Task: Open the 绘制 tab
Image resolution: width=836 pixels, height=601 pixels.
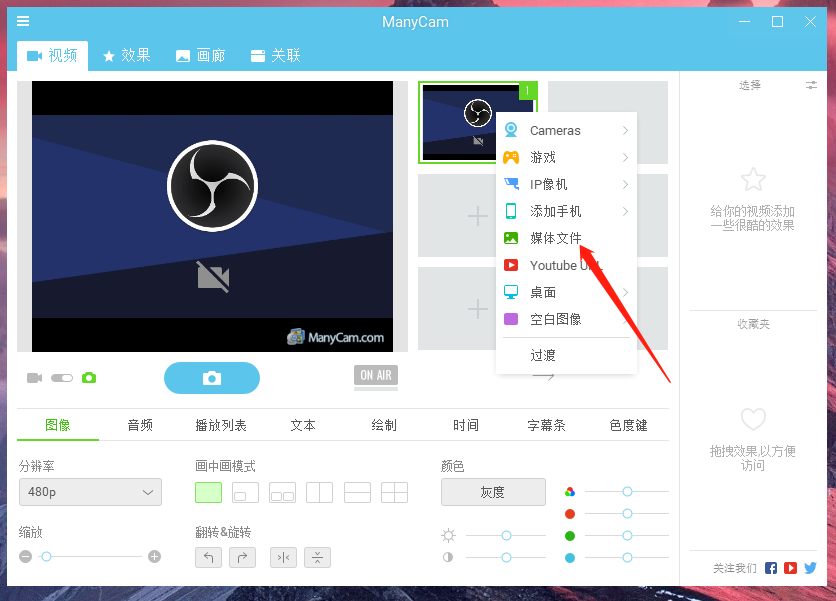Action: click(x=384, y=426)
